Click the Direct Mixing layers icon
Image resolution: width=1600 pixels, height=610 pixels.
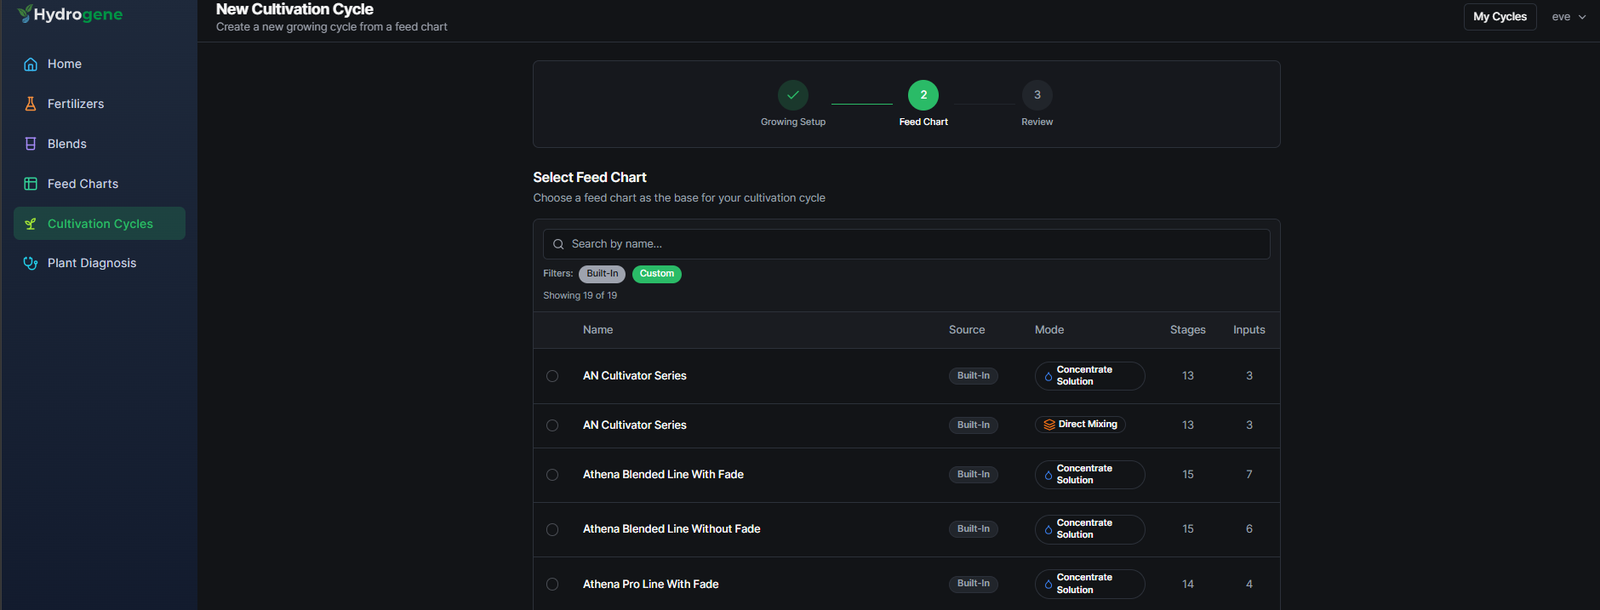[x=1049, y=425]
